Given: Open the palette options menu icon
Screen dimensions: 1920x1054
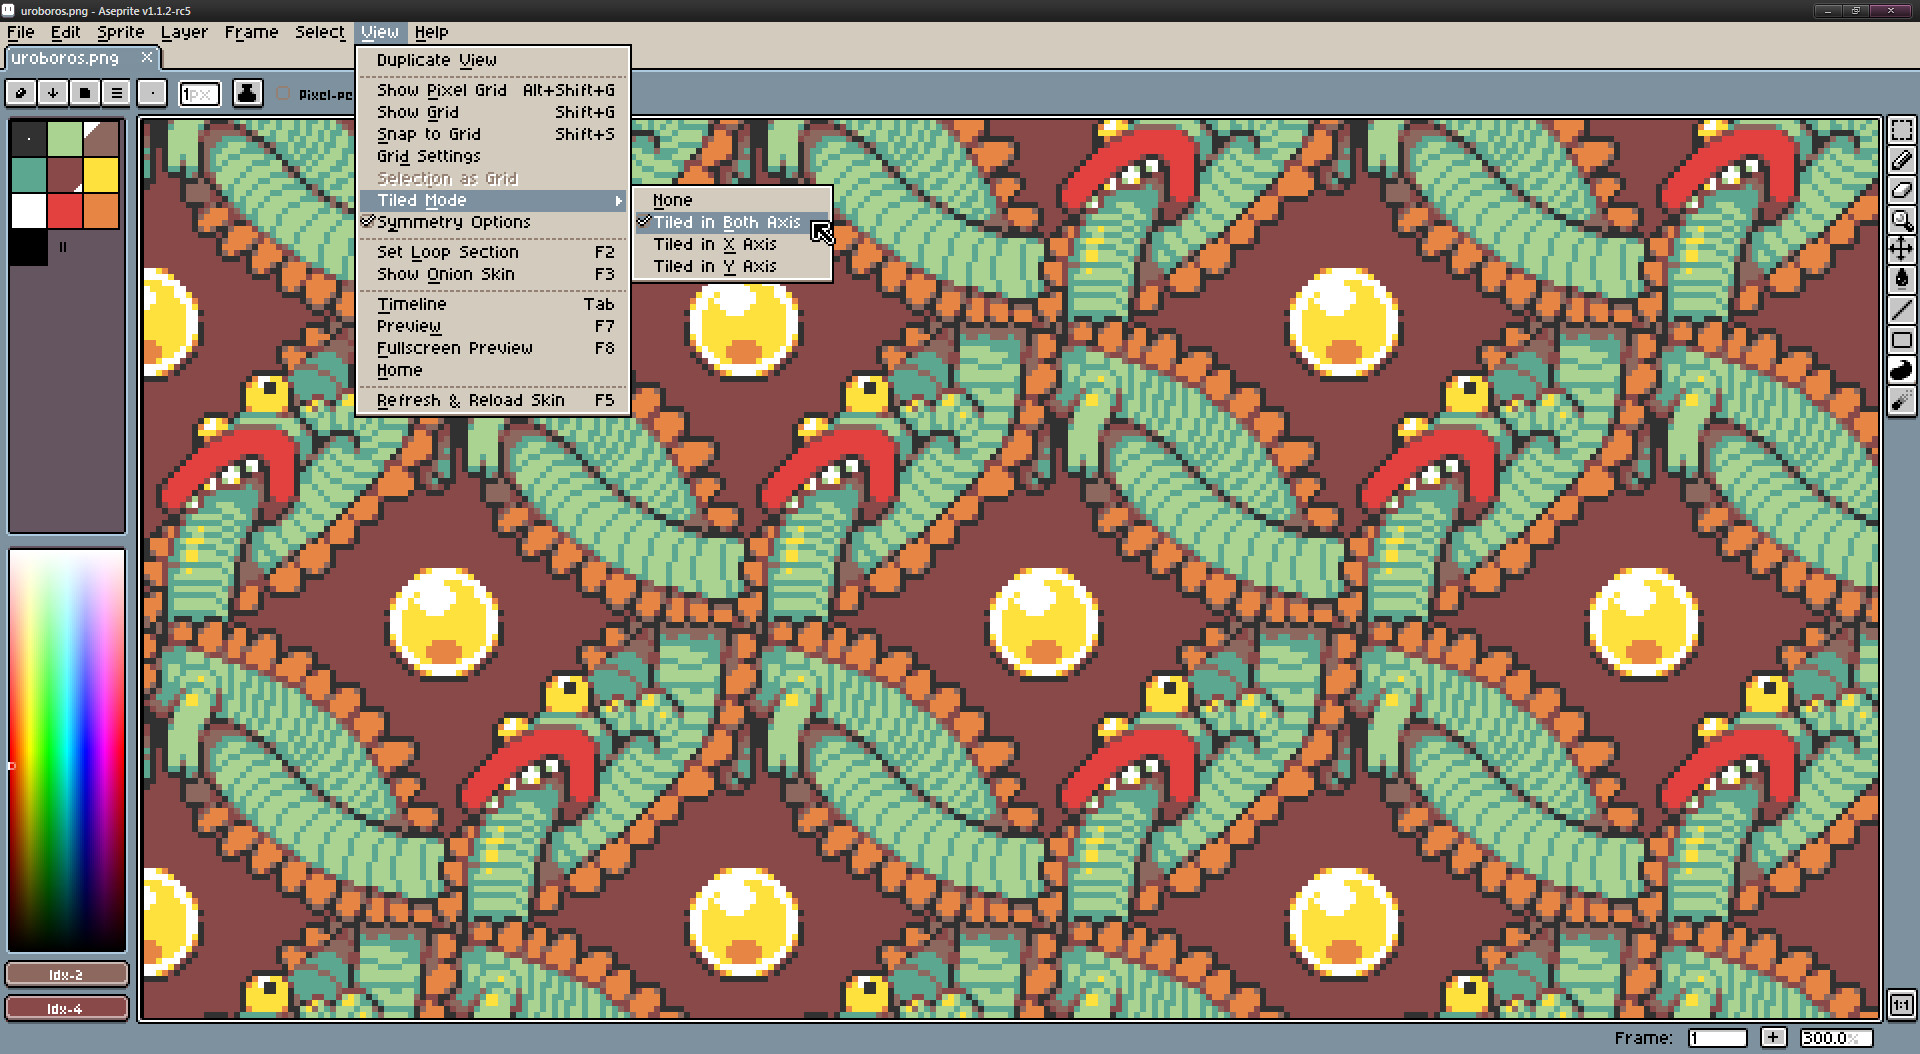Looking at the screenshot, I should pyautogui.click(x=116, y=93).
